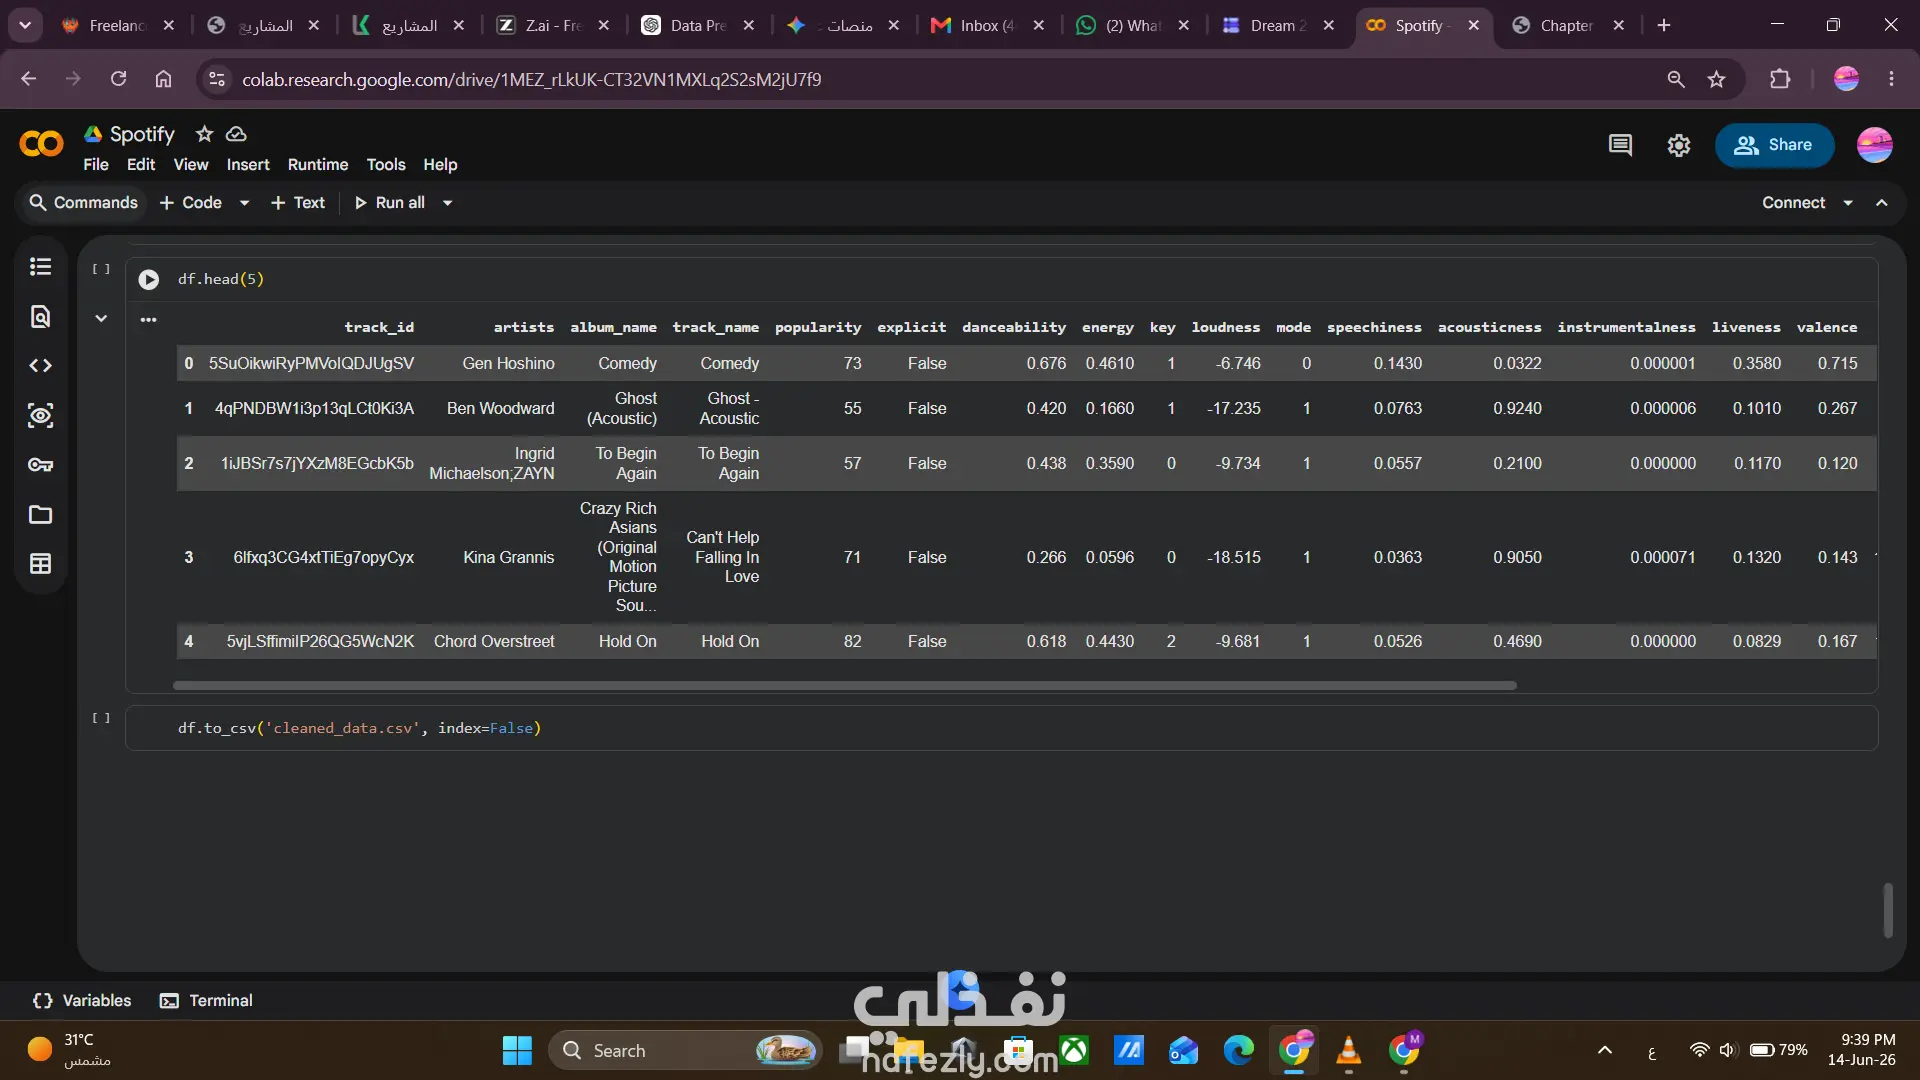Open VLC media player from taskbar
Screen dimensions: 1920x1080
[1348, 1051]
